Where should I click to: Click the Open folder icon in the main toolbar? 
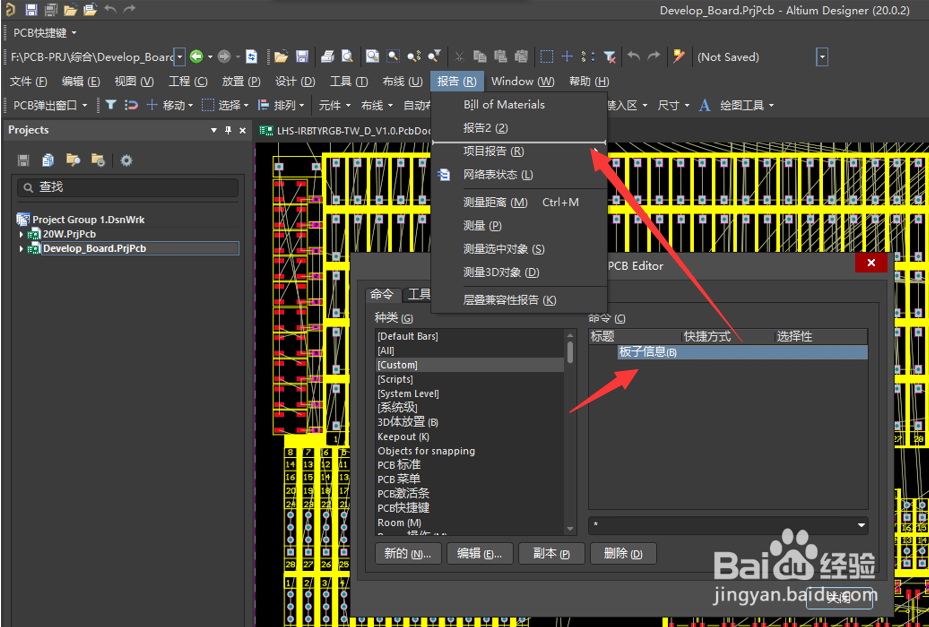[281, 57]
